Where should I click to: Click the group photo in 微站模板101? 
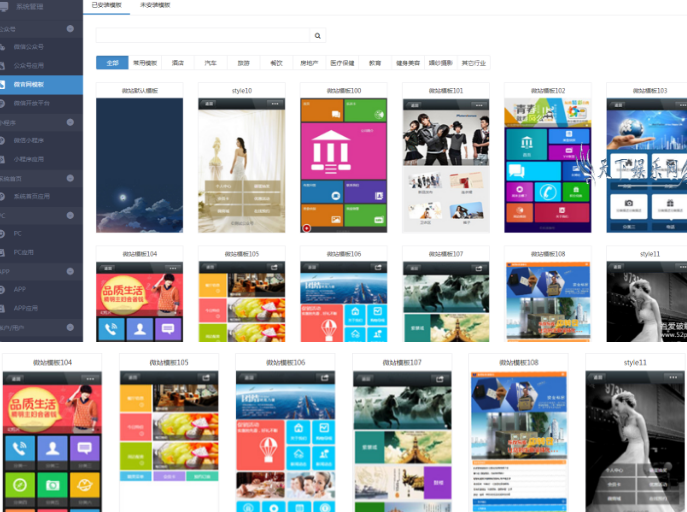446,138
